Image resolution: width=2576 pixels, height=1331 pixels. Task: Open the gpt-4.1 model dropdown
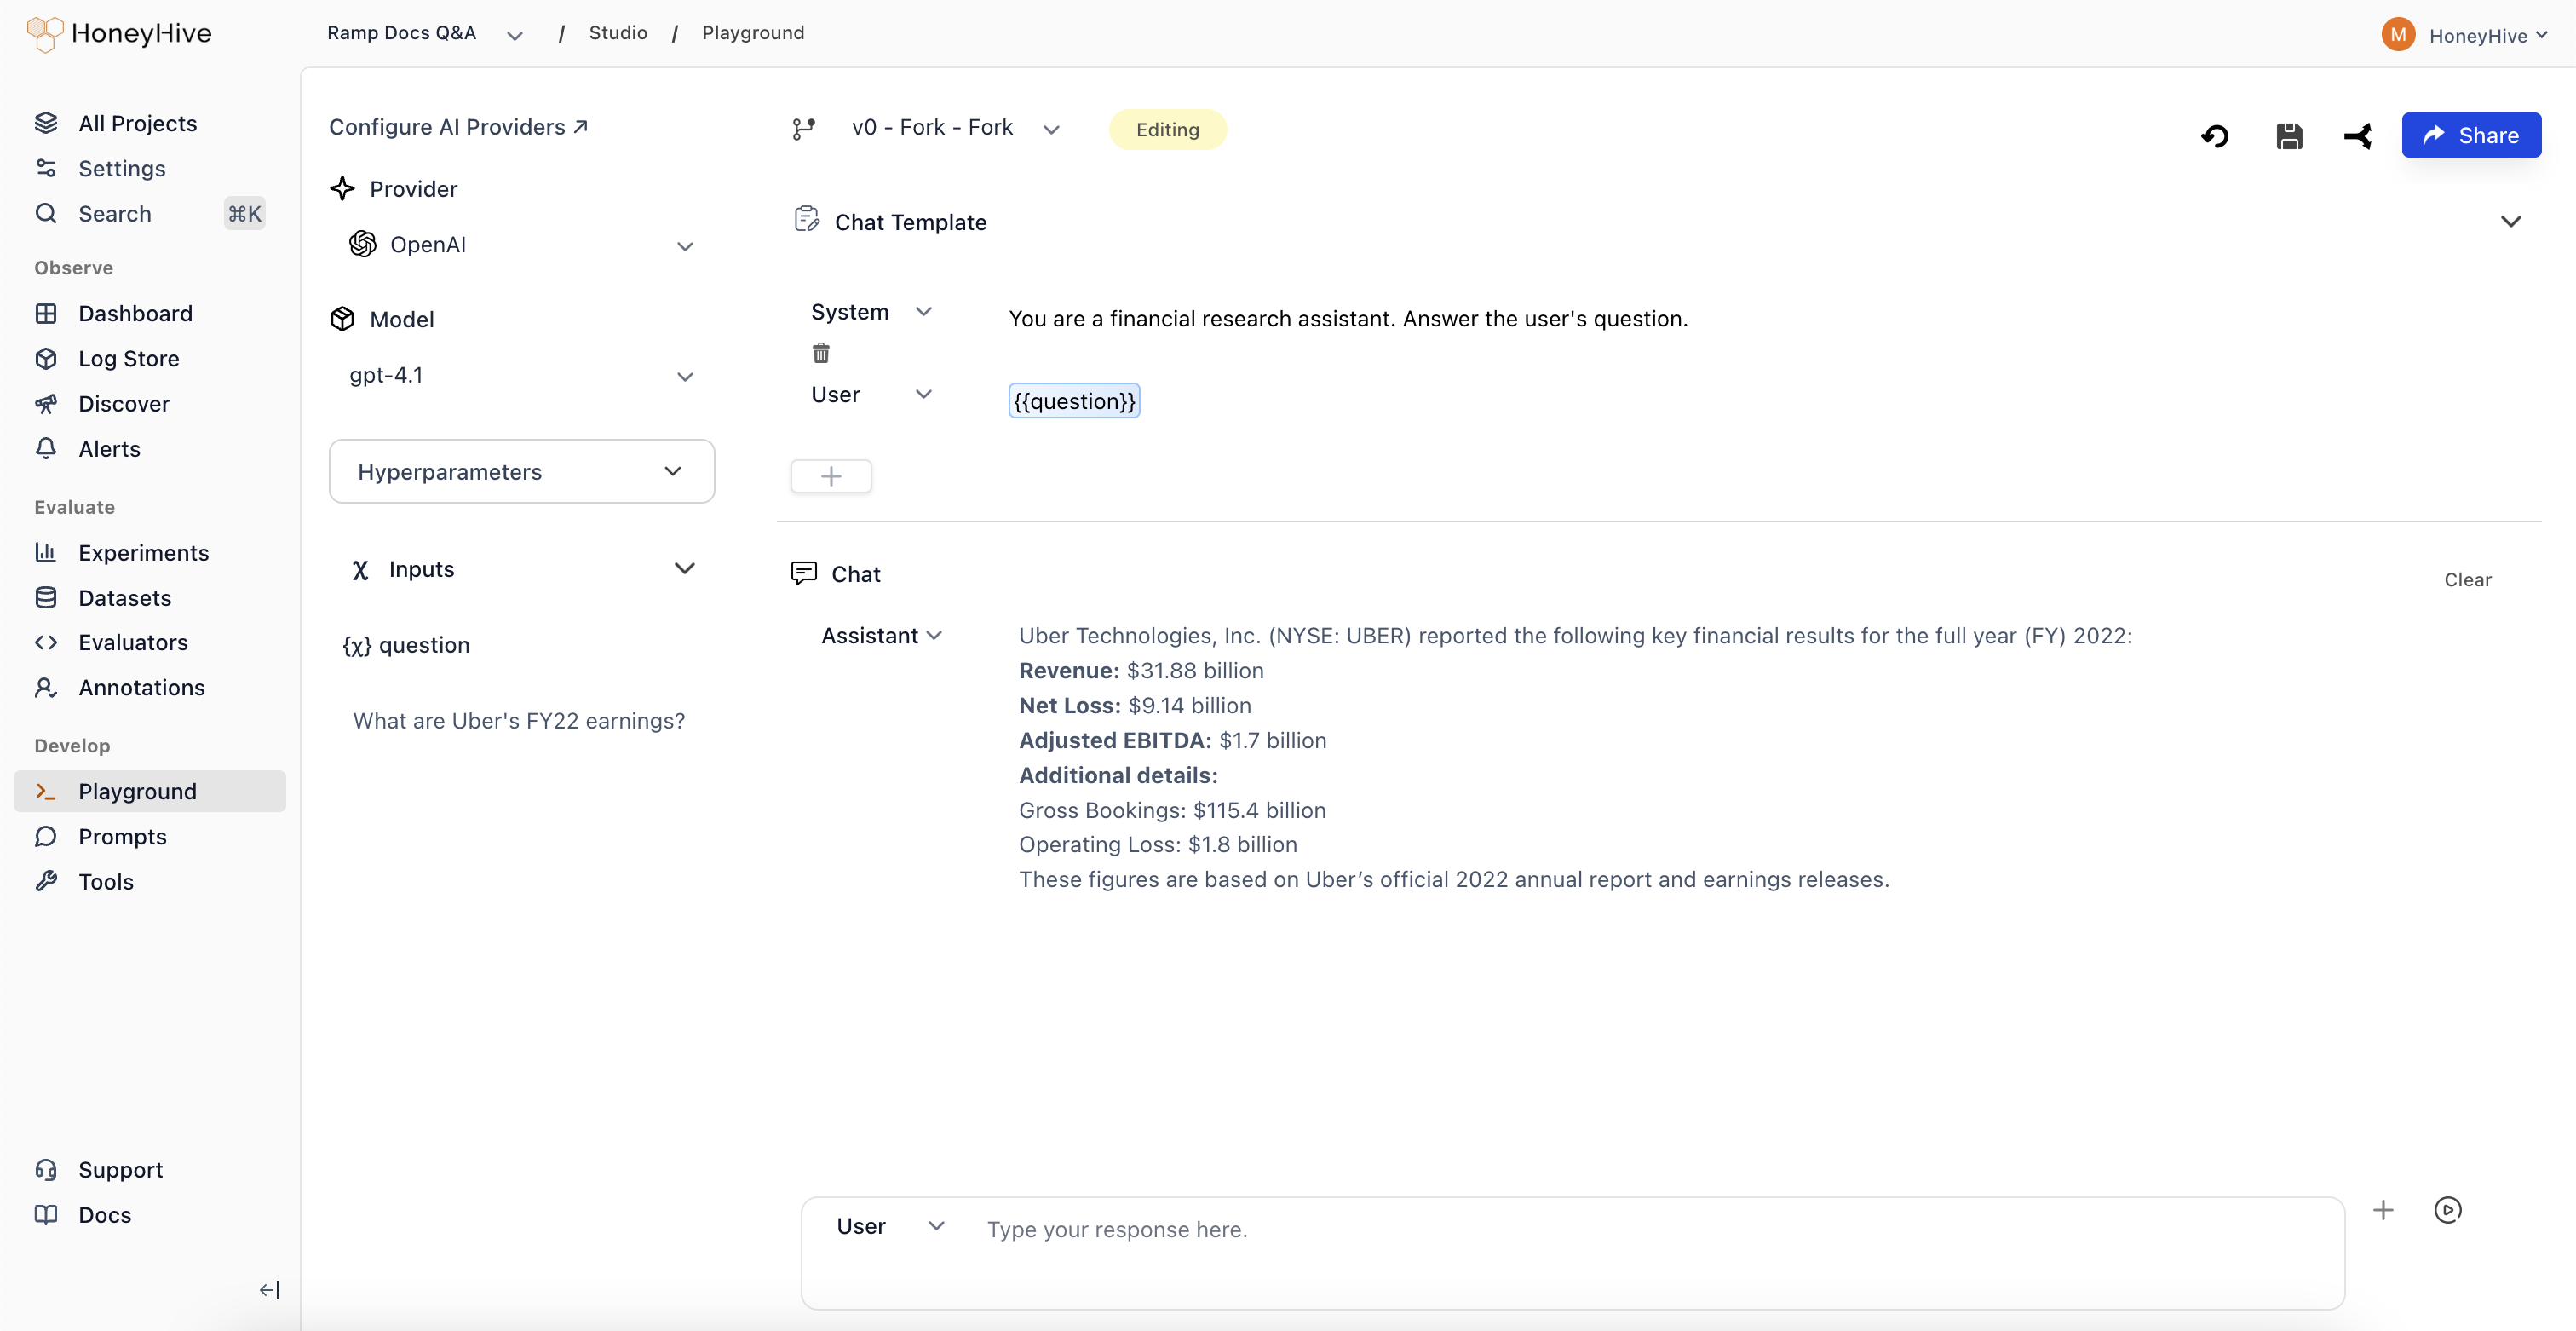click(x=520, y=376)
